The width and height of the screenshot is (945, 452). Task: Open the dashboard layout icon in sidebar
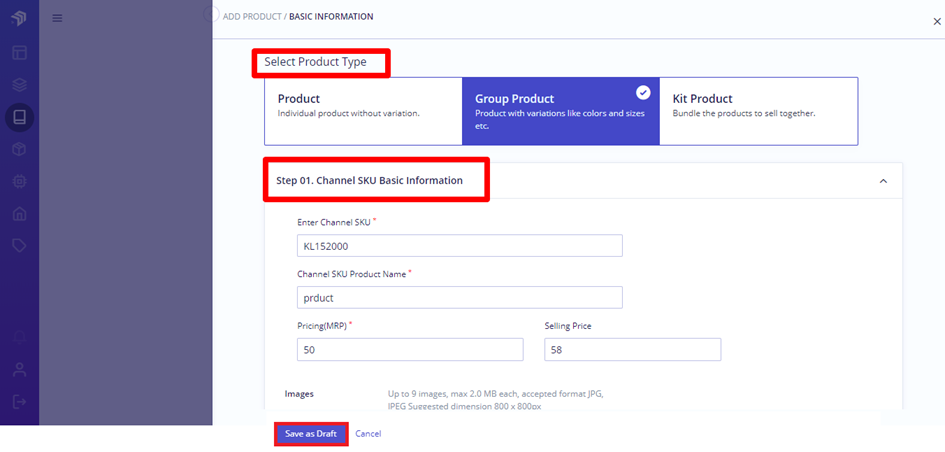click(19, 52)
